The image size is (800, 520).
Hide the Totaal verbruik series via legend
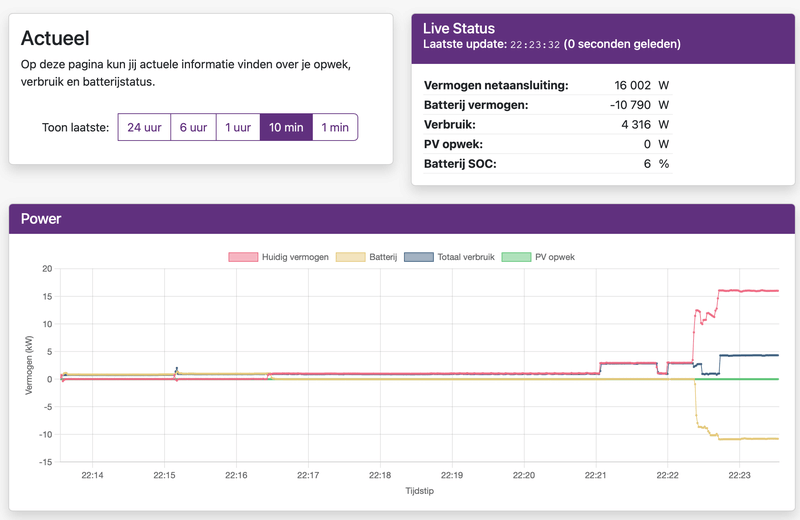pos(418,257)
